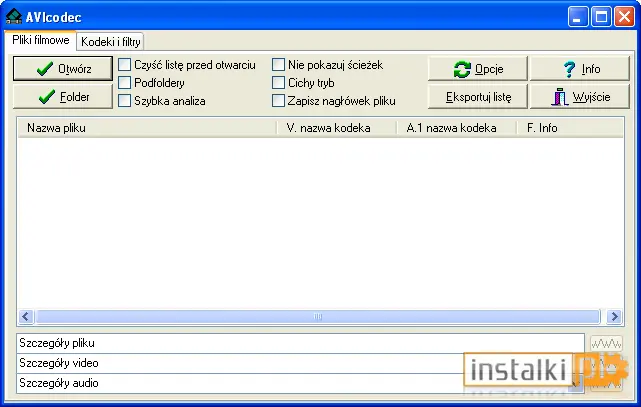Click the file list horizontal scrollbar thumb
The width and height of the screenshot is (641, 407).
[x=318, y=316]
